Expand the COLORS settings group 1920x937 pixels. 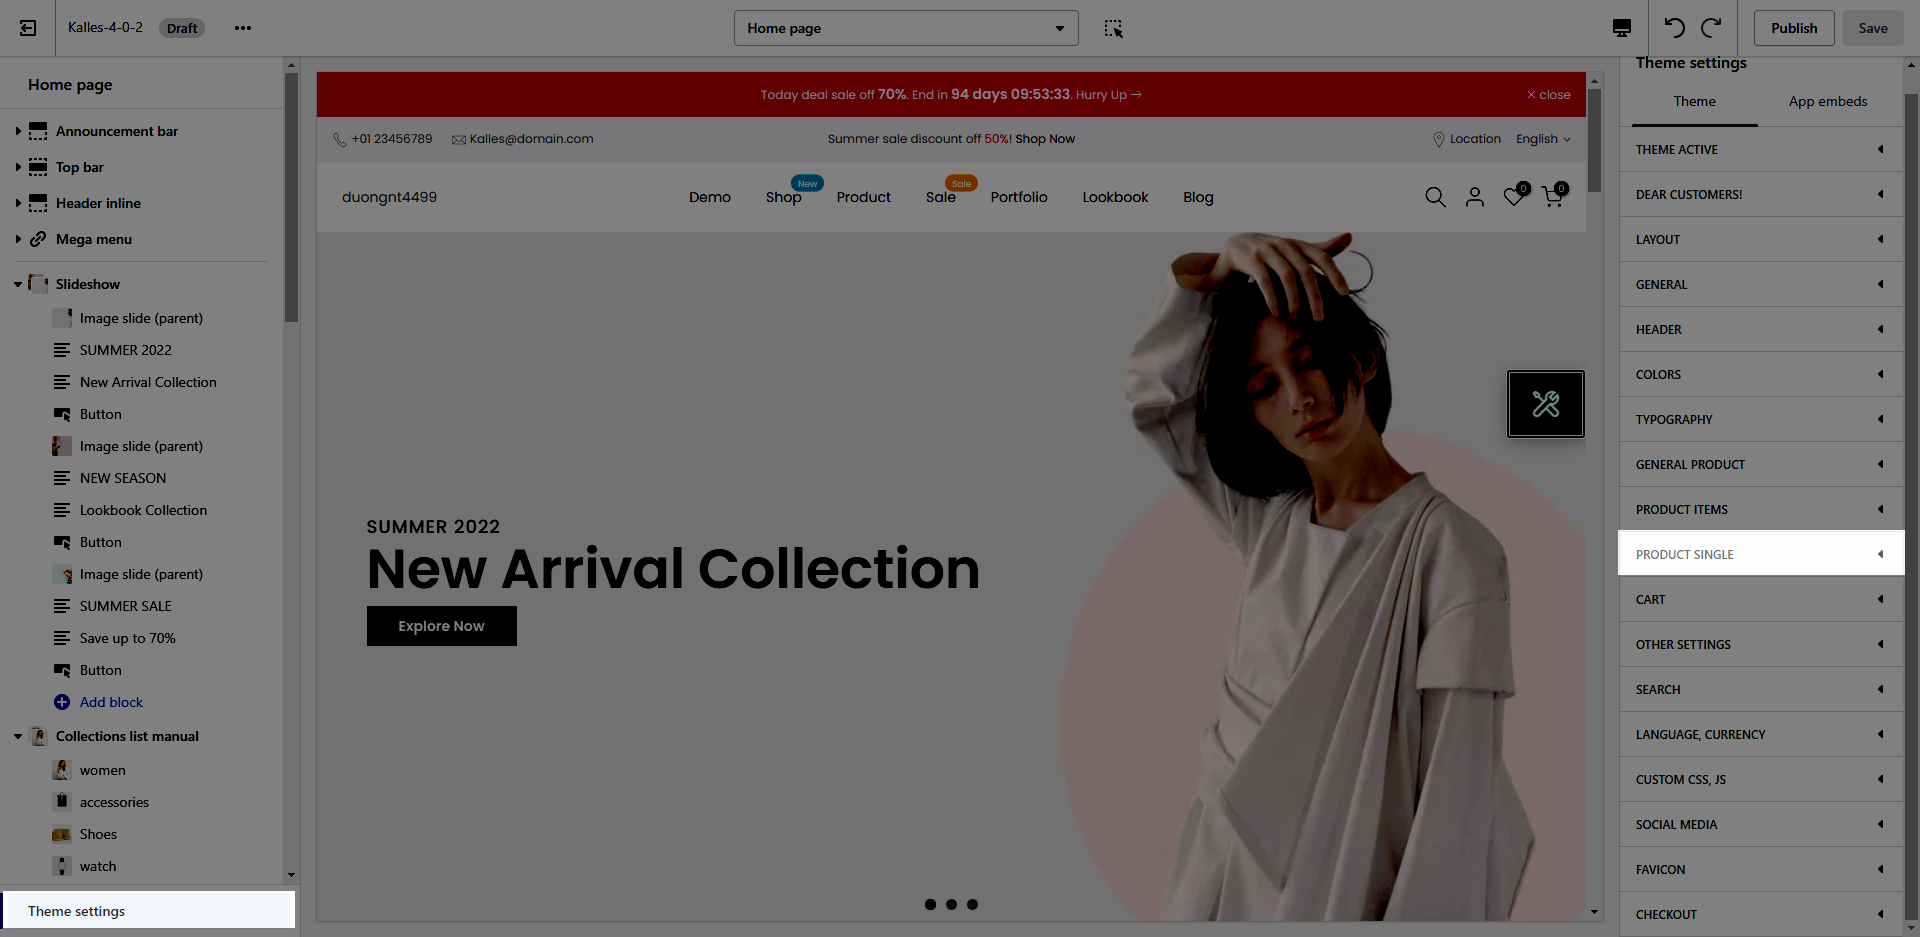click(x=1761, y=374)
